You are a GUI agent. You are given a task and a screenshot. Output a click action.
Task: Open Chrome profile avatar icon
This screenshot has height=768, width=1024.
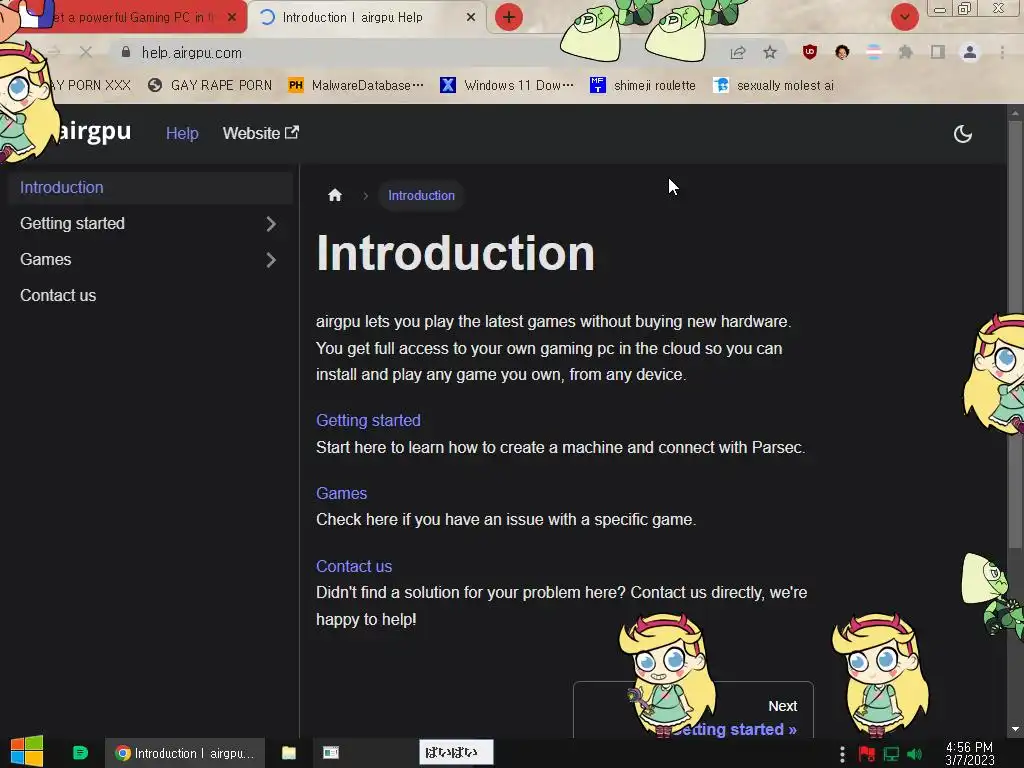coord(970,52)
